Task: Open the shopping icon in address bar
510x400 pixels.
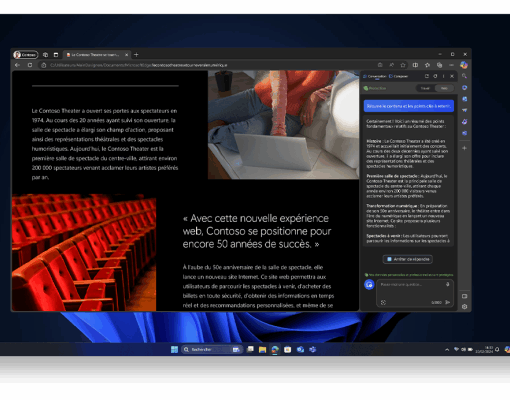Action: (380, 65)
